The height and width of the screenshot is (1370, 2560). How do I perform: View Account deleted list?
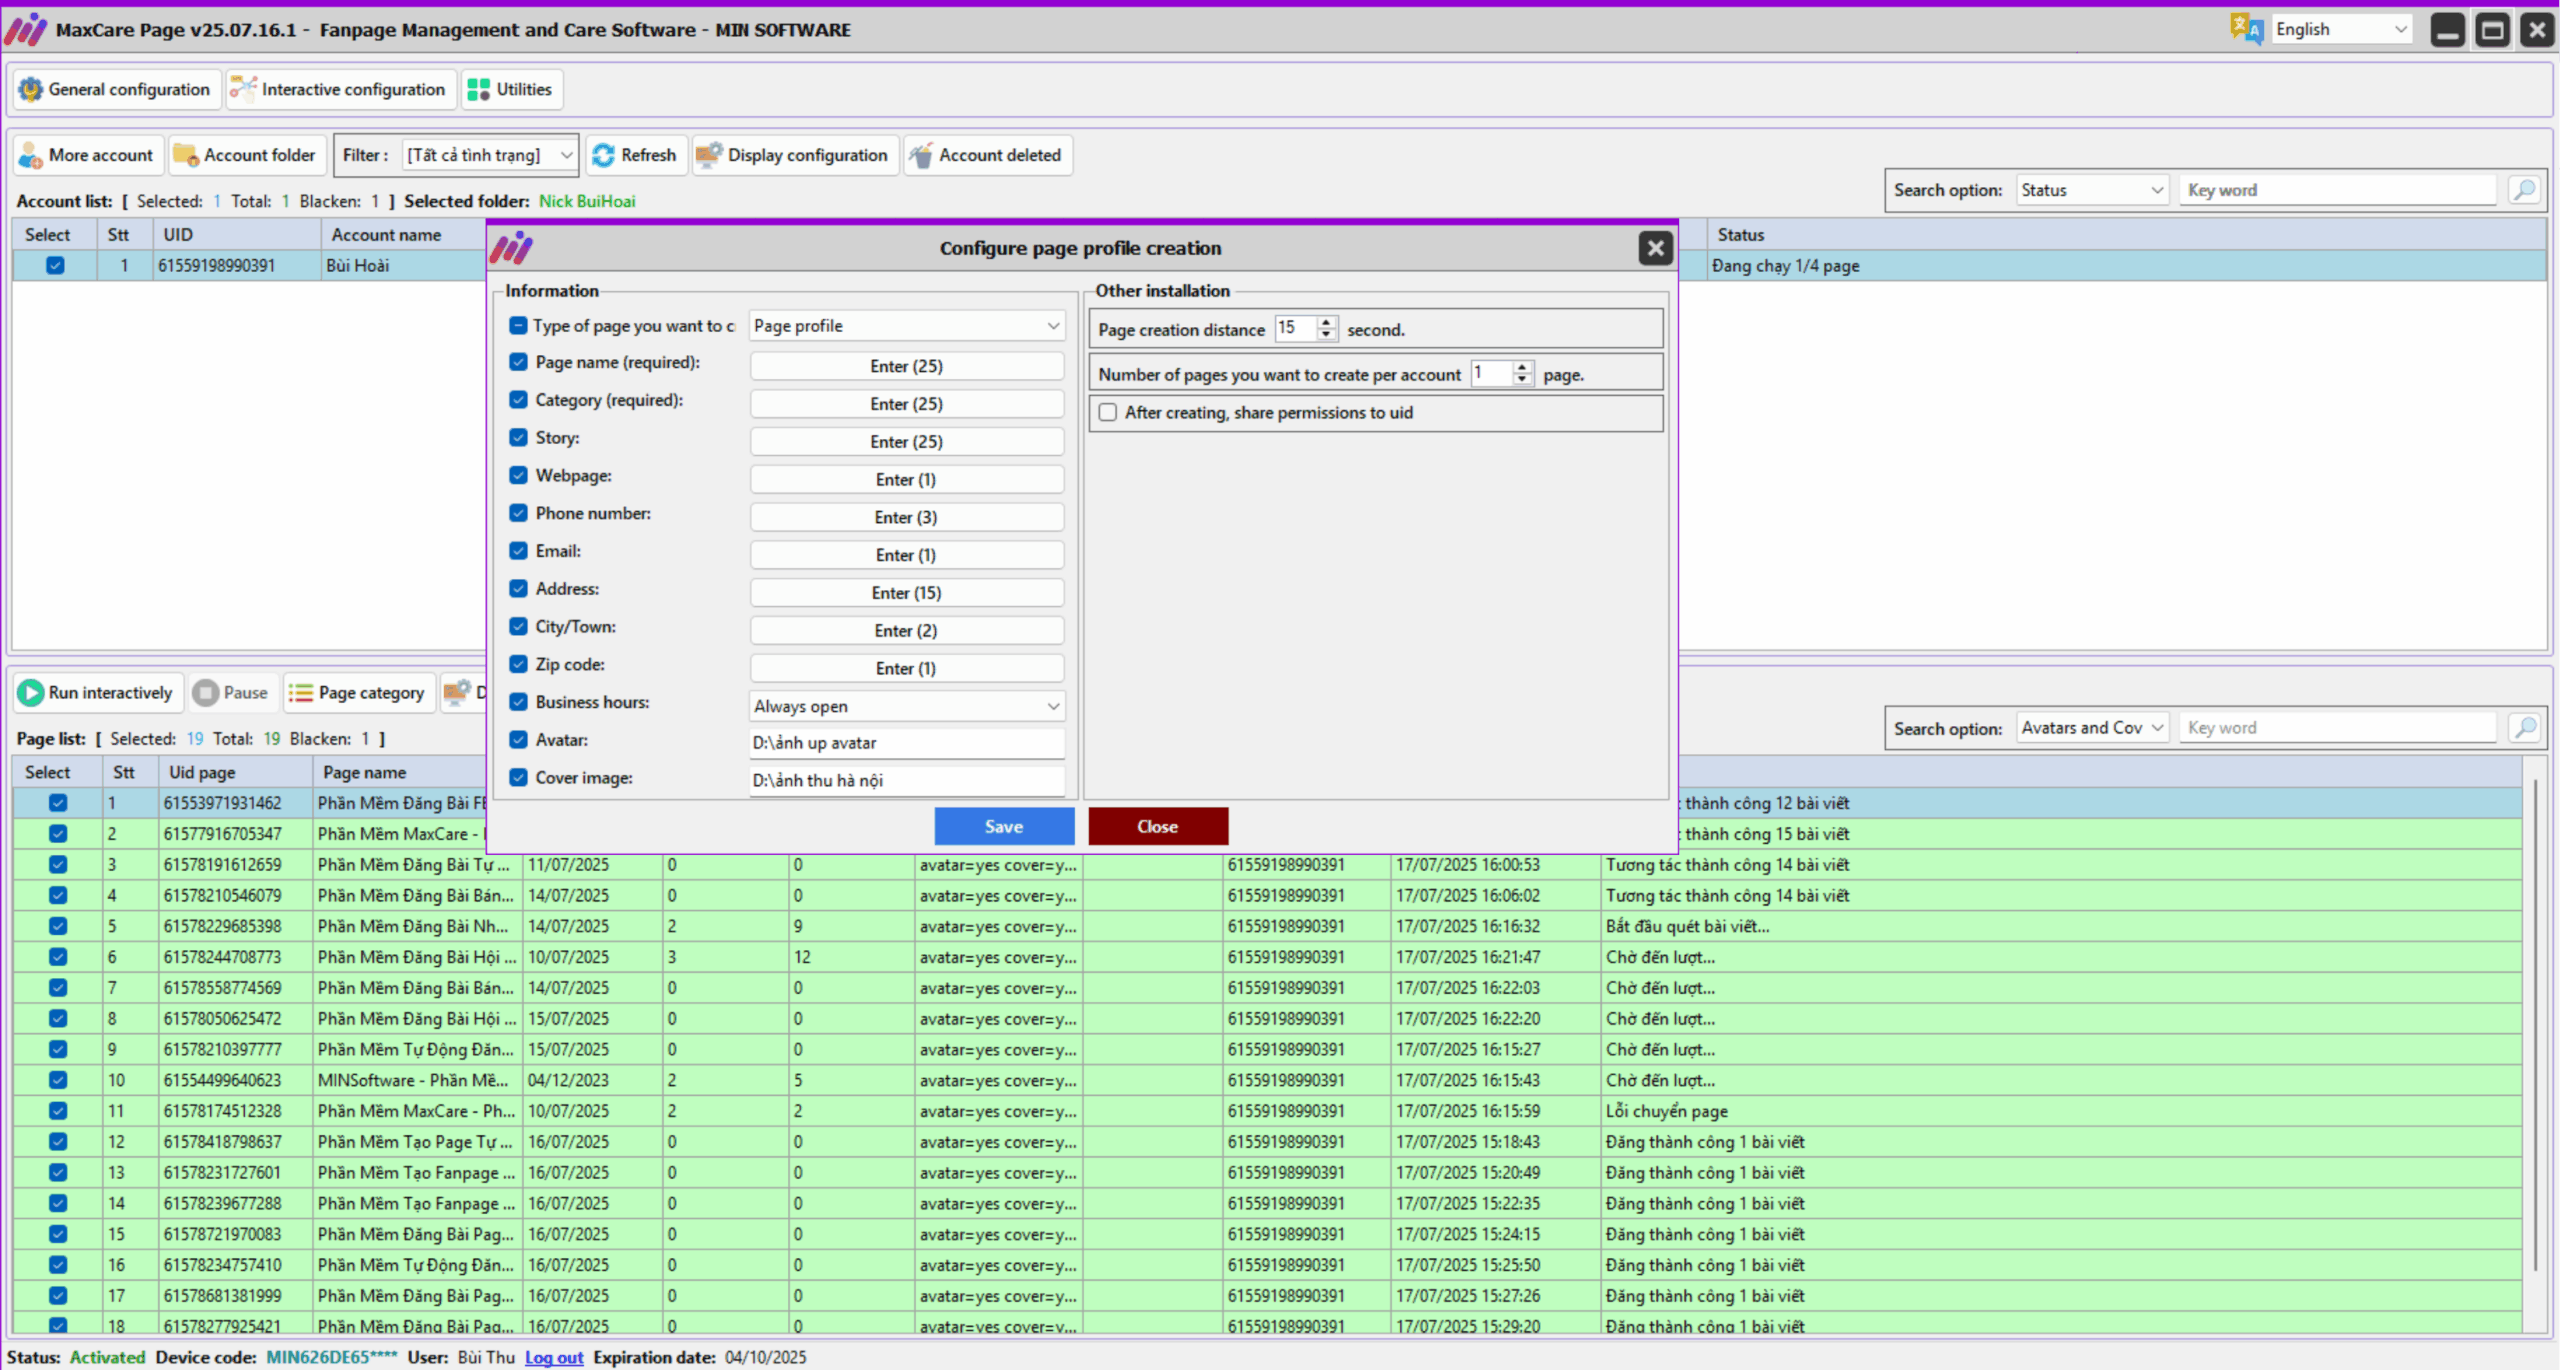tap(987, 155)
